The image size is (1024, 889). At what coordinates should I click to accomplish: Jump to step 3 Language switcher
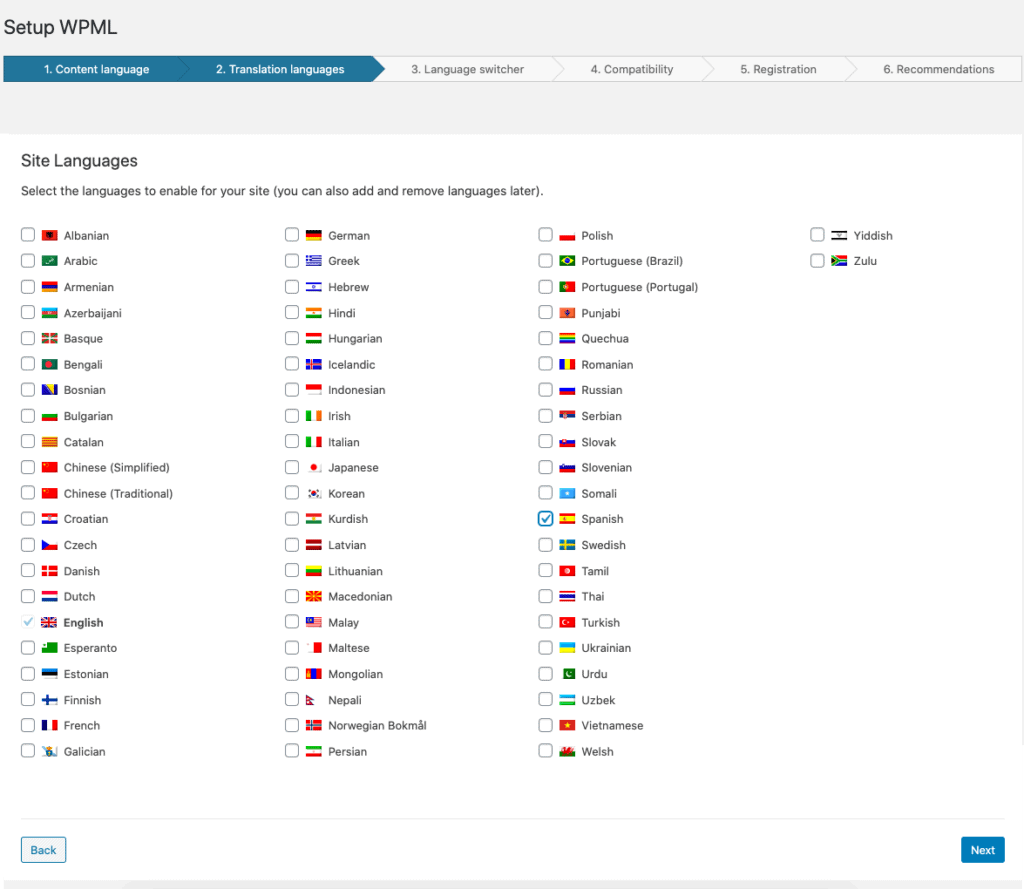tap(468, 69)
